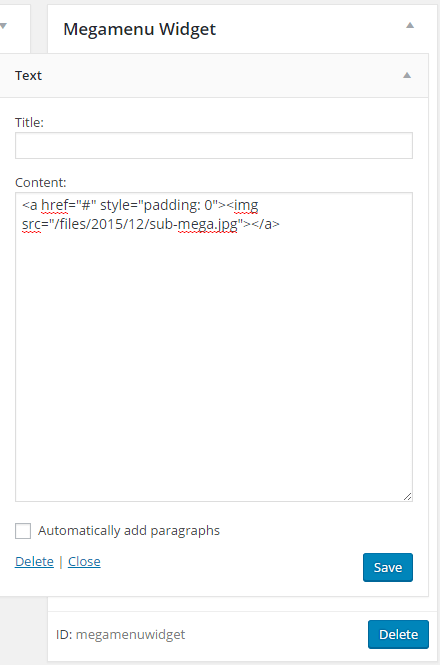Enable the Automatically add paragraphs checkbox

pos(23,531)
